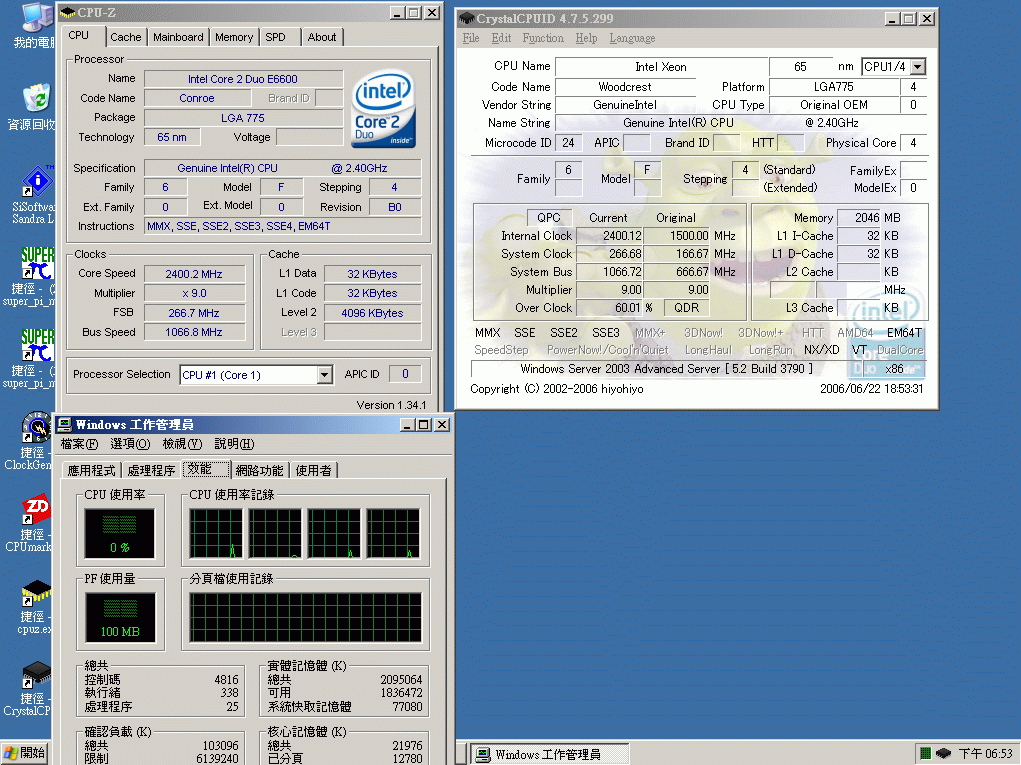Switch to the SPD tab in CPU-Z

point(275,37)
